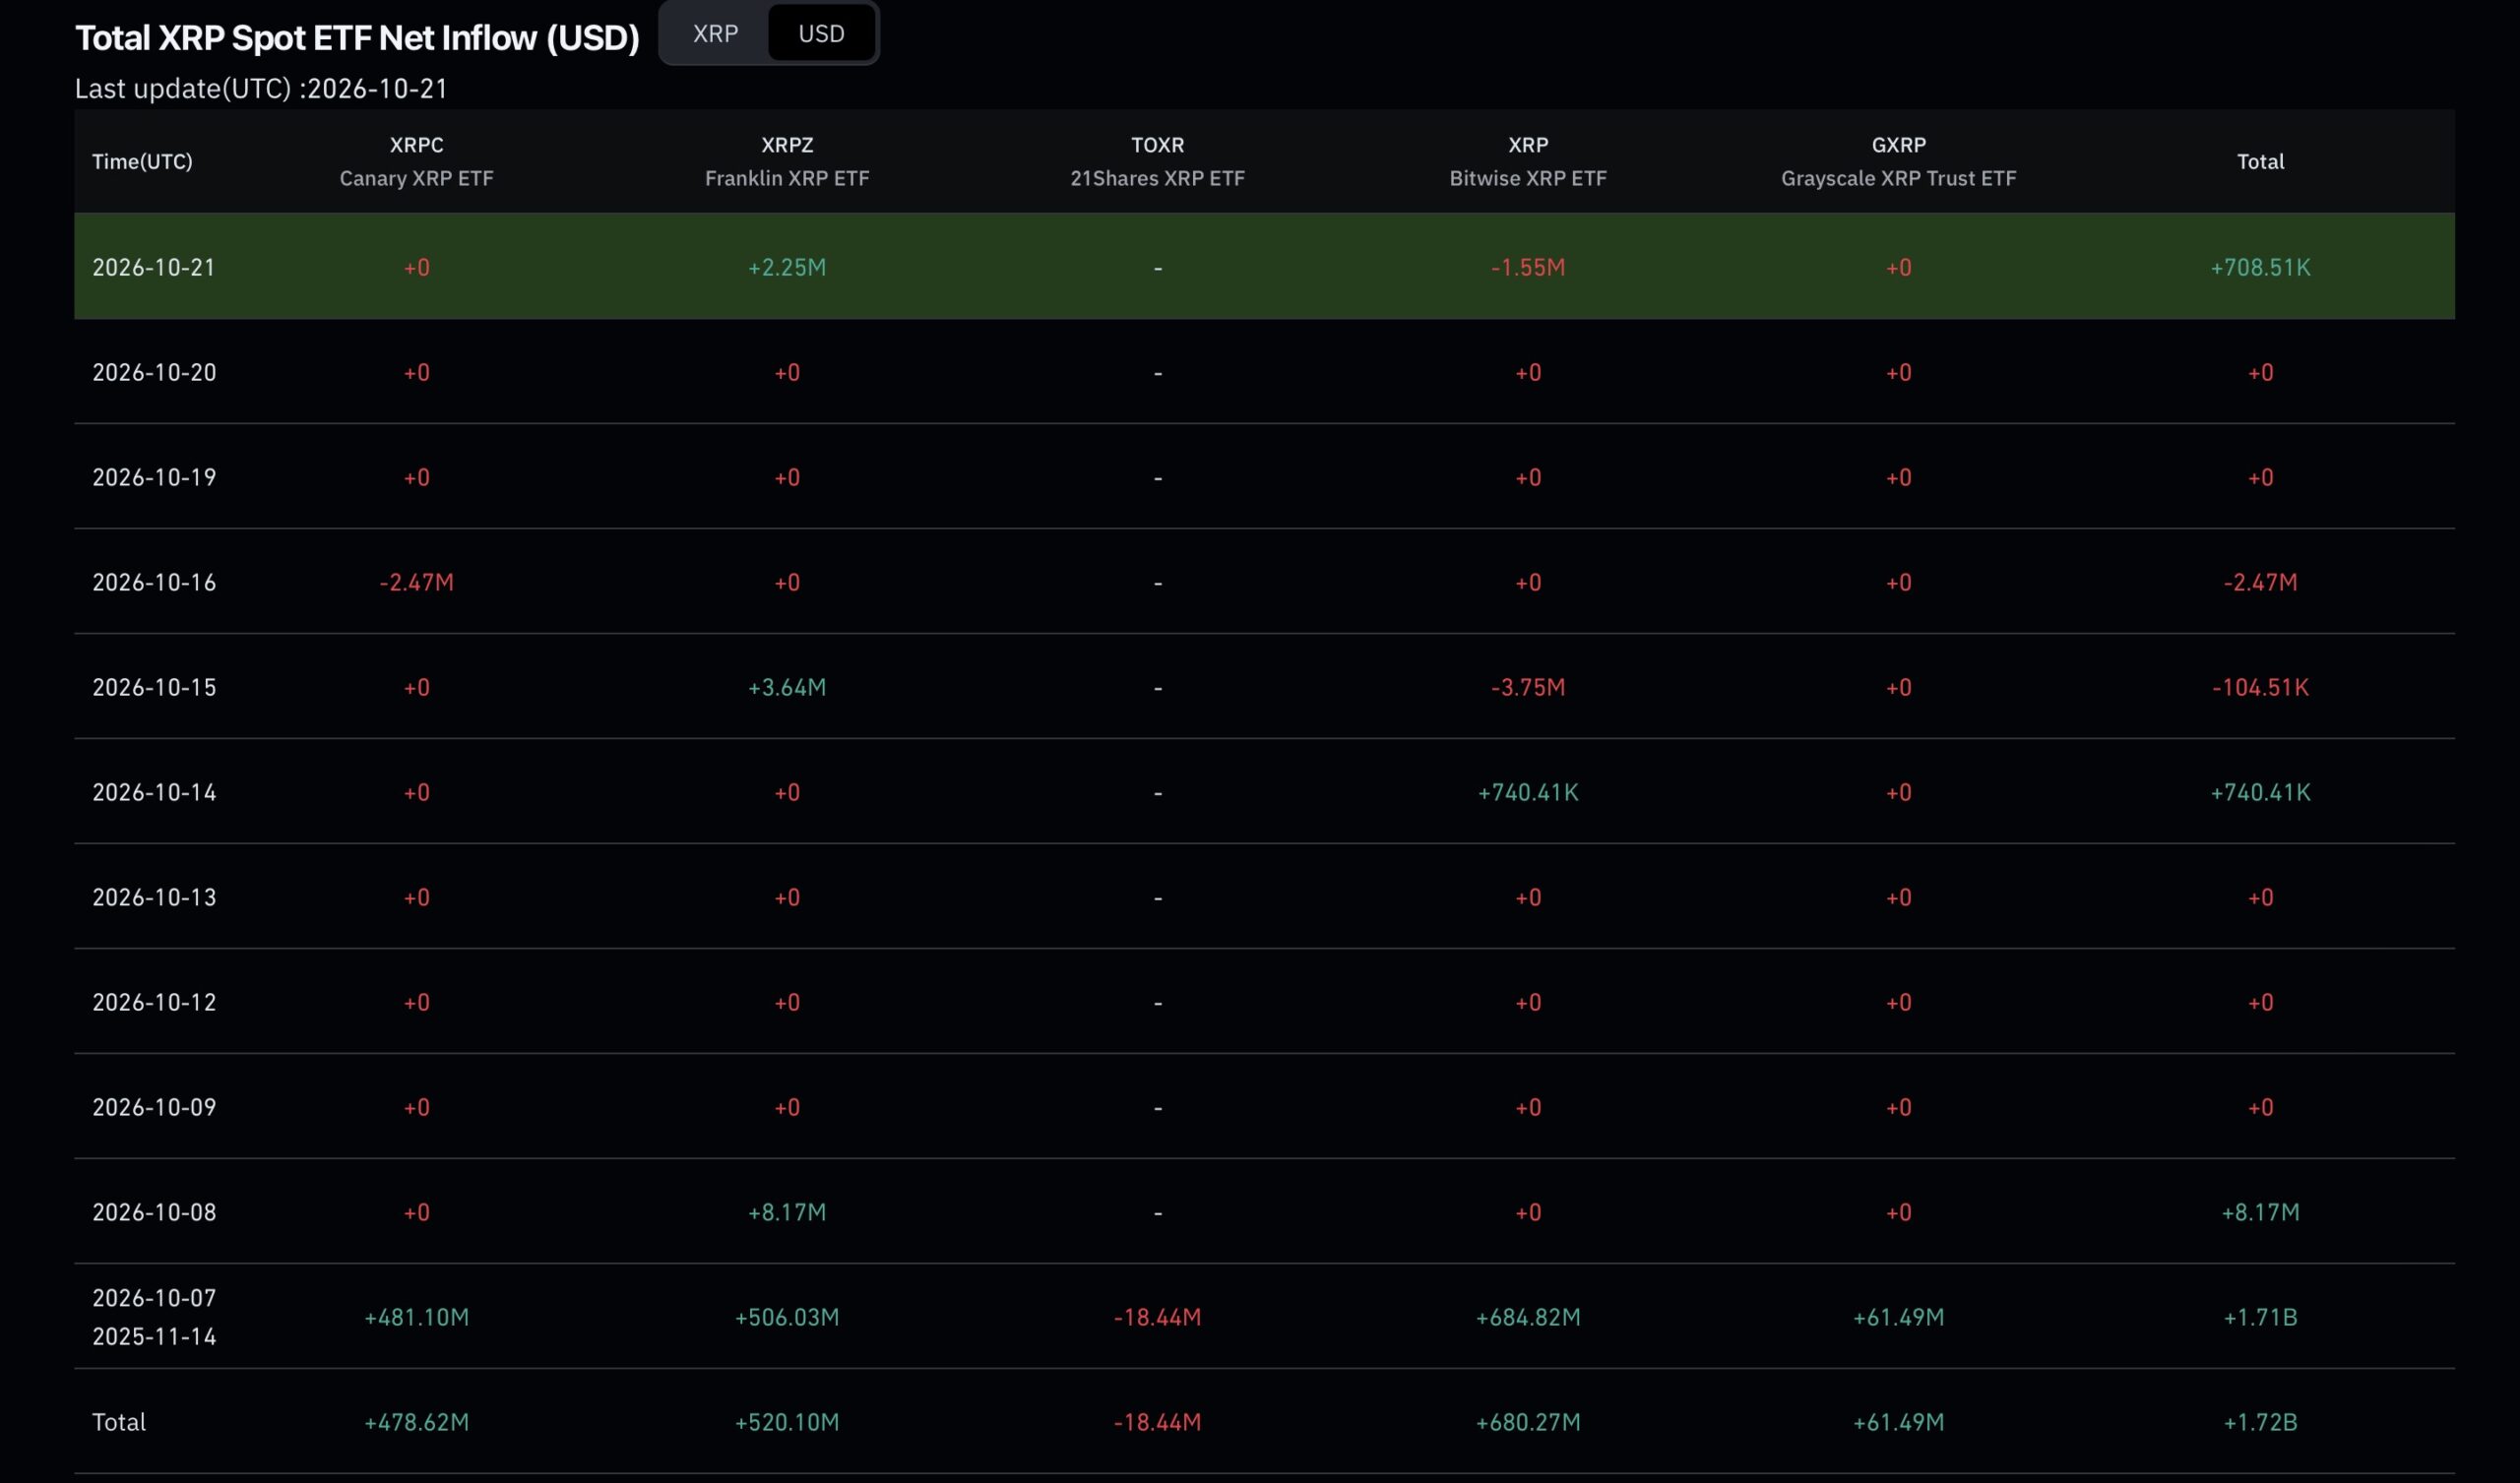Click the XRPZ Franklin XRP ETF header
The image size is (2520, 1483).
(787, 161)
